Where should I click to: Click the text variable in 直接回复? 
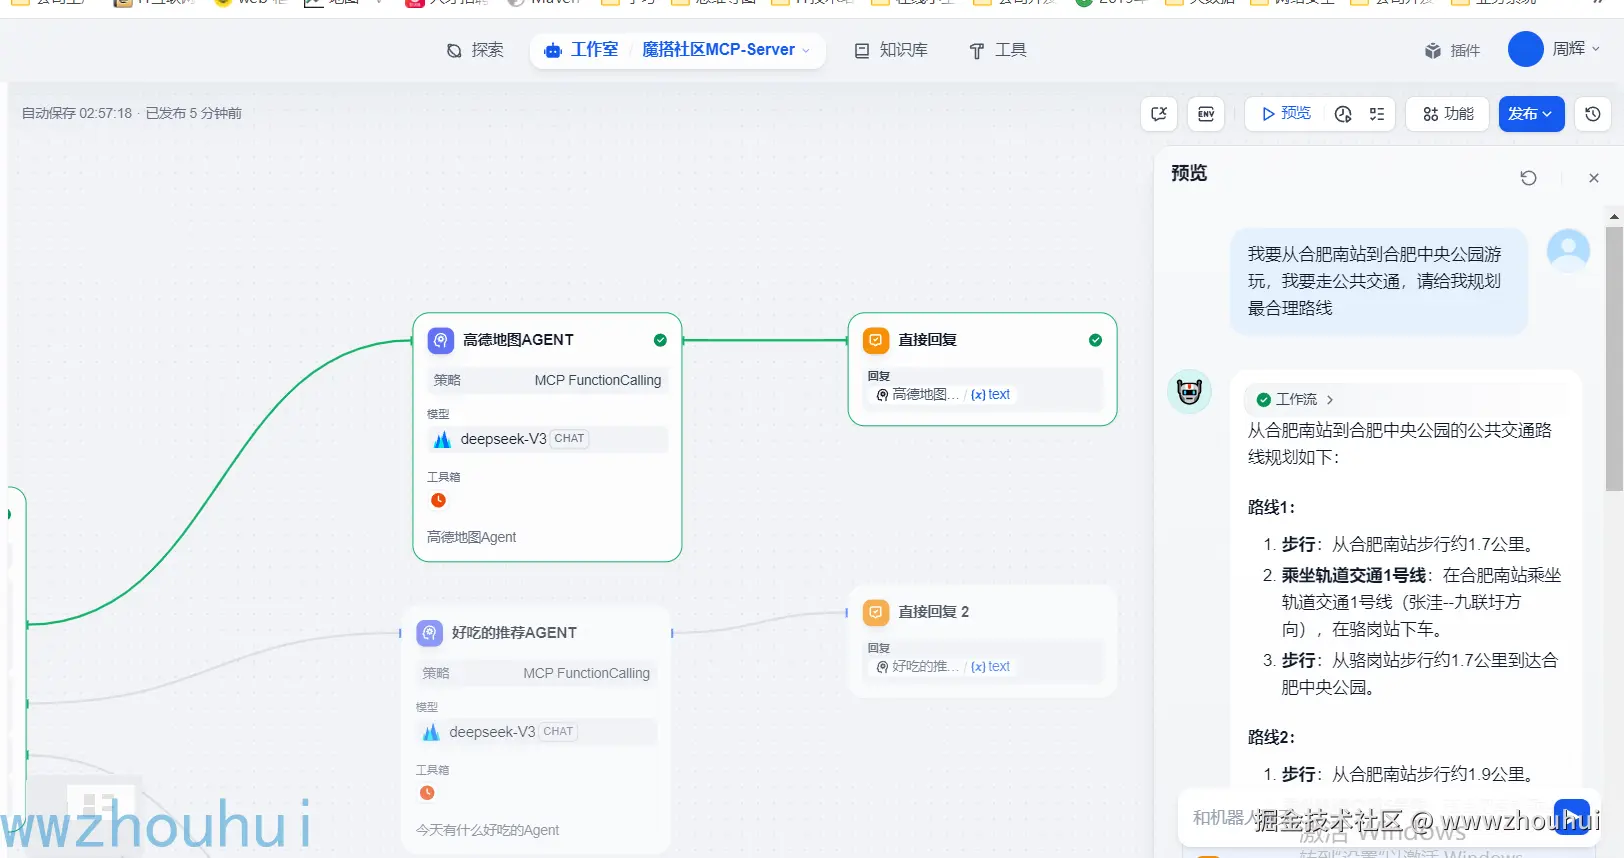pos(991,395)
